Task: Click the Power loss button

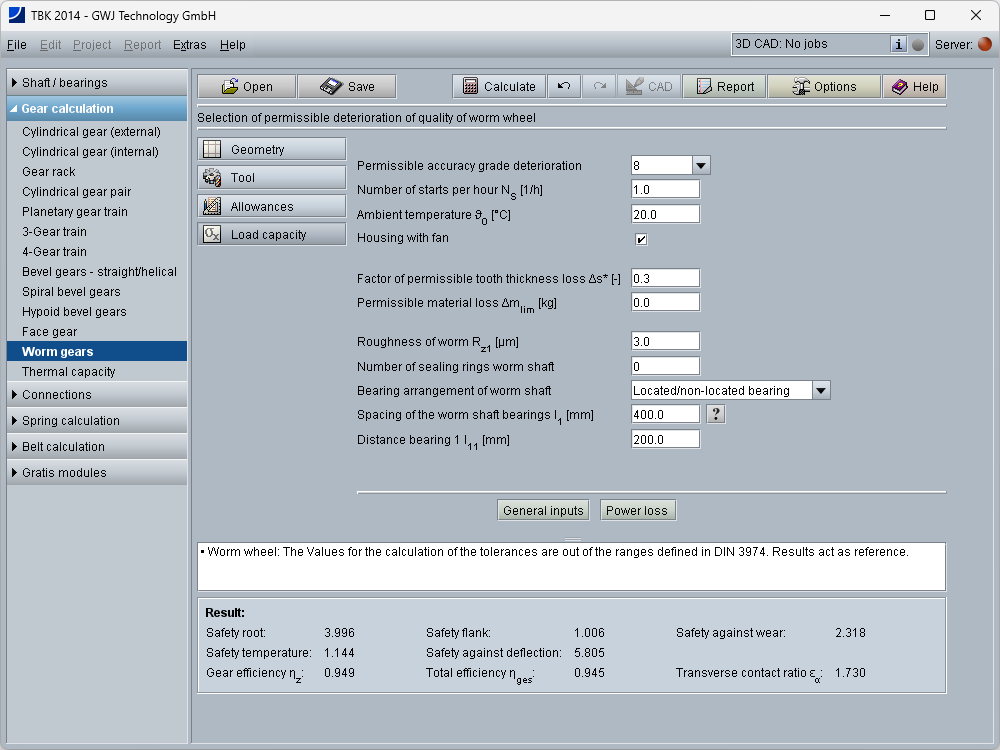Action: pyautogui.click(x=637, y=511)
